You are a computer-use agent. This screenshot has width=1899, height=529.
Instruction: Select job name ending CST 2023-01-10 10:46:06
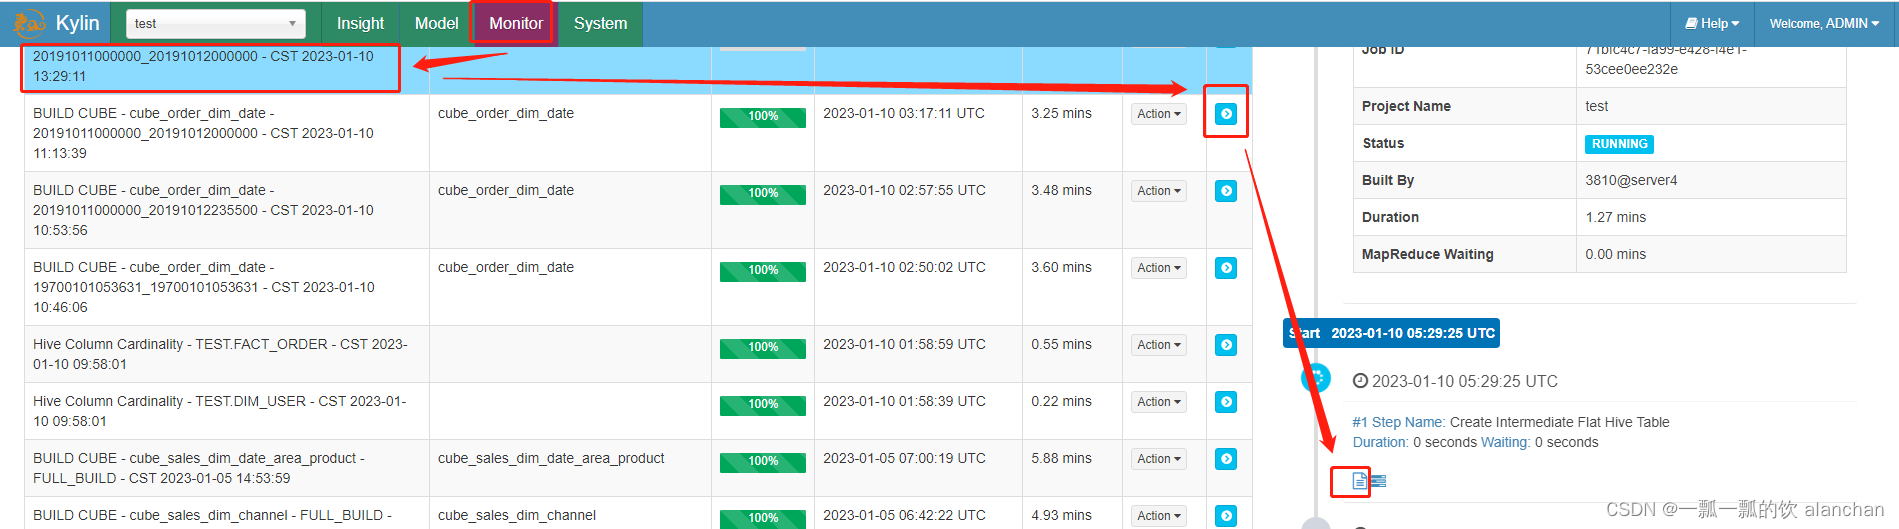pos(204,287)
